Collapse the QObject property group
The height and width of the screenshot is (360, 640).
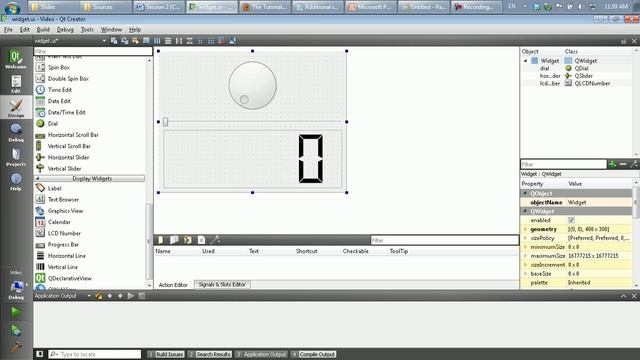pyautogui.click(x=526, y=193)
